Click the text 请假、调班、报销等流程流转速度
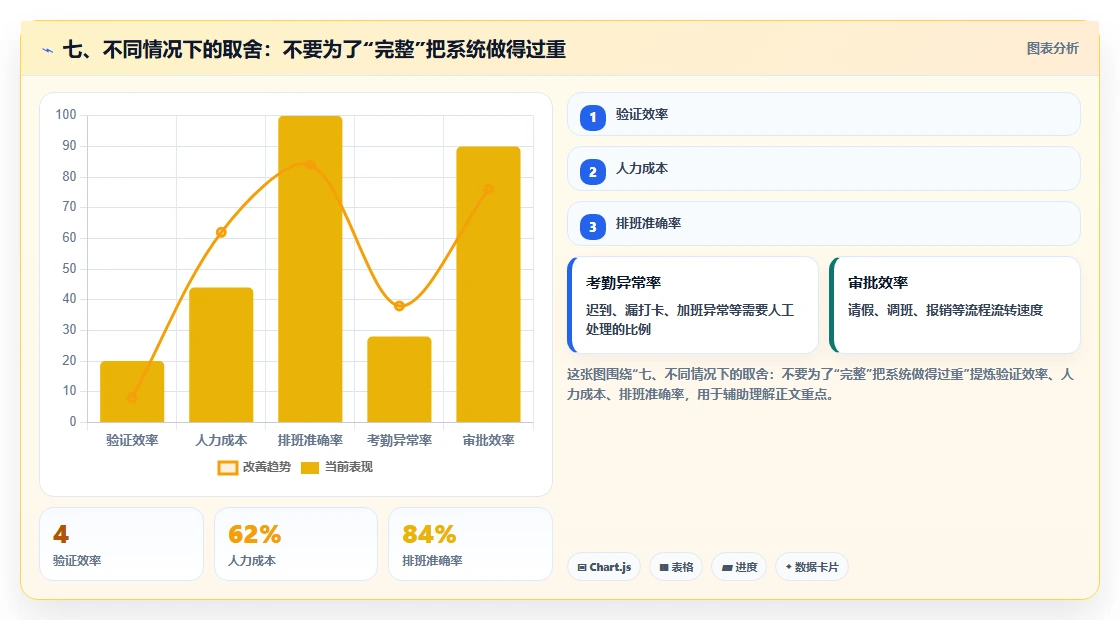 pyautogui.click(x=945, y=310)
